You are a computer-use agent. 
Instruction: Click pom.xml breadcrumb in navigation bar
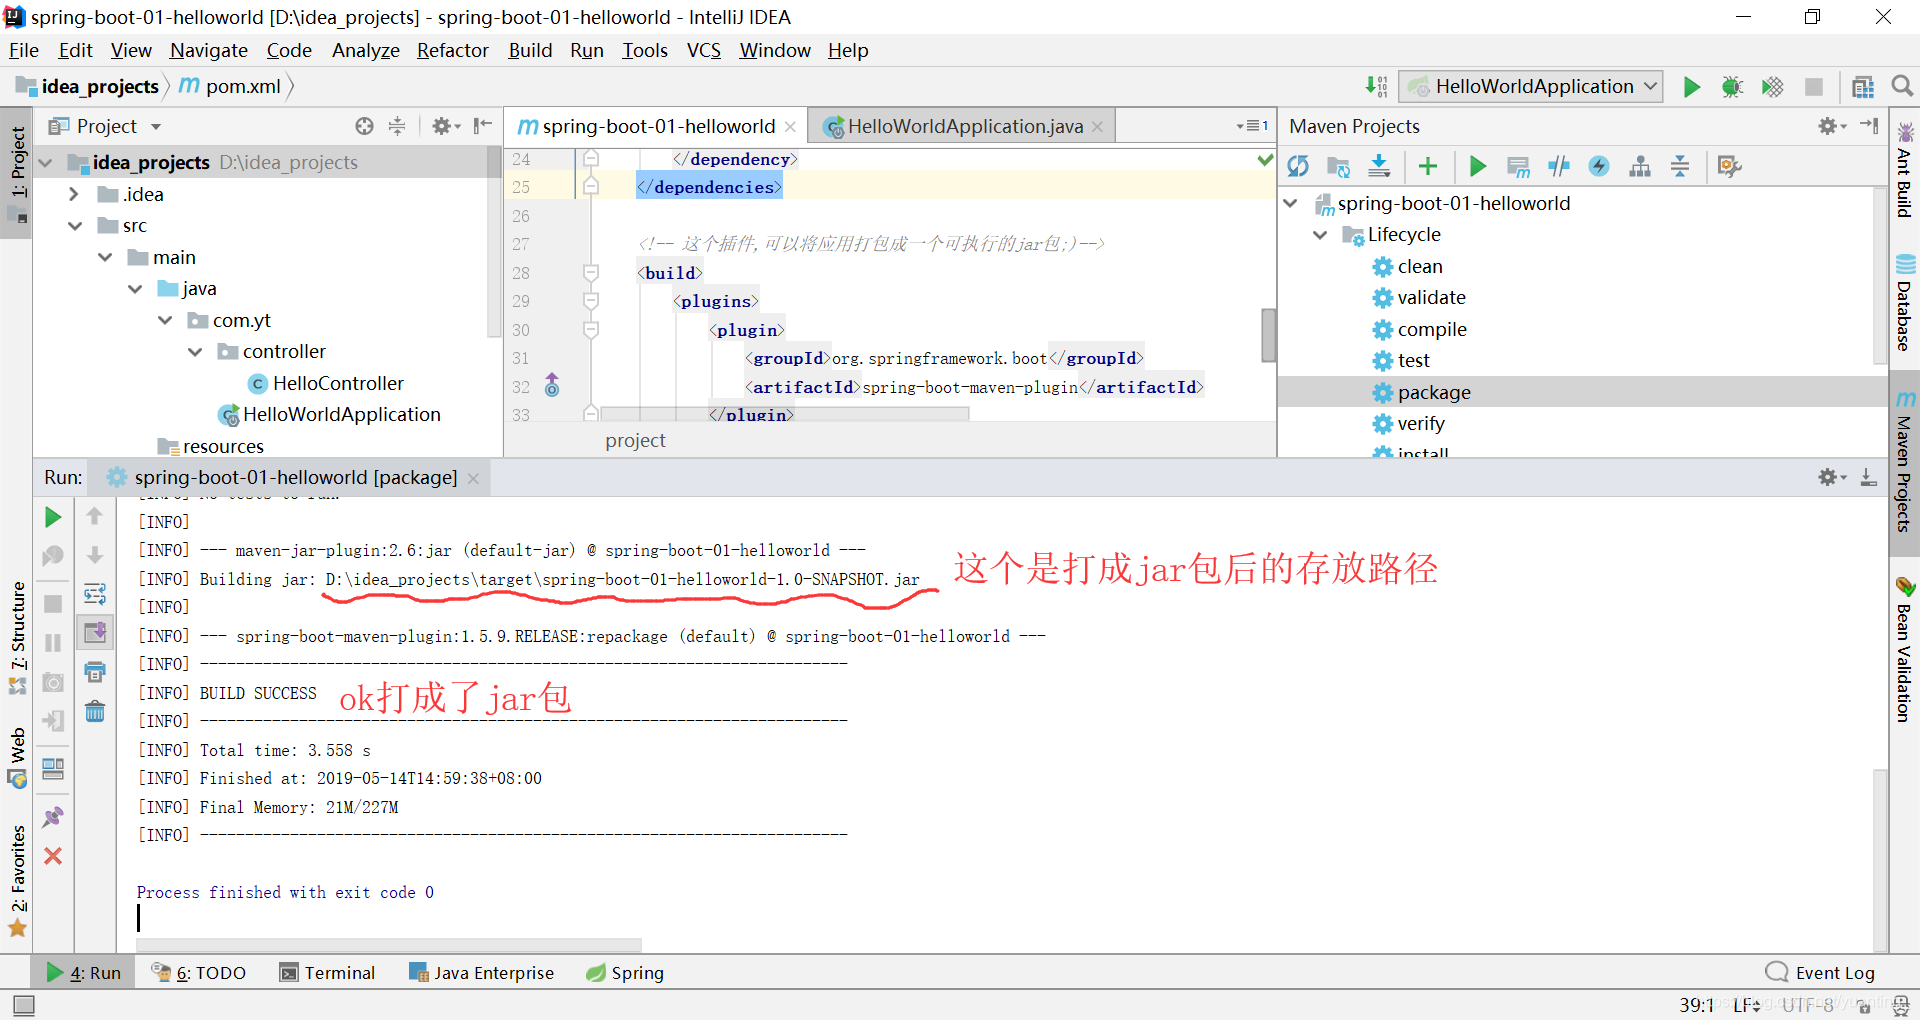231,87
